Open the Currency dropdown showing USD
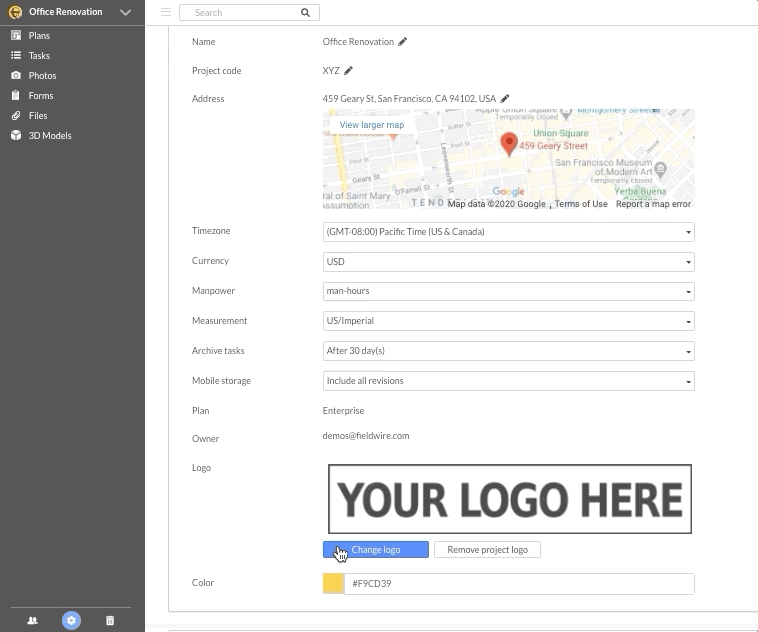Image resolution: width=758 pixels, height=632 pixels. pos(509,262)
